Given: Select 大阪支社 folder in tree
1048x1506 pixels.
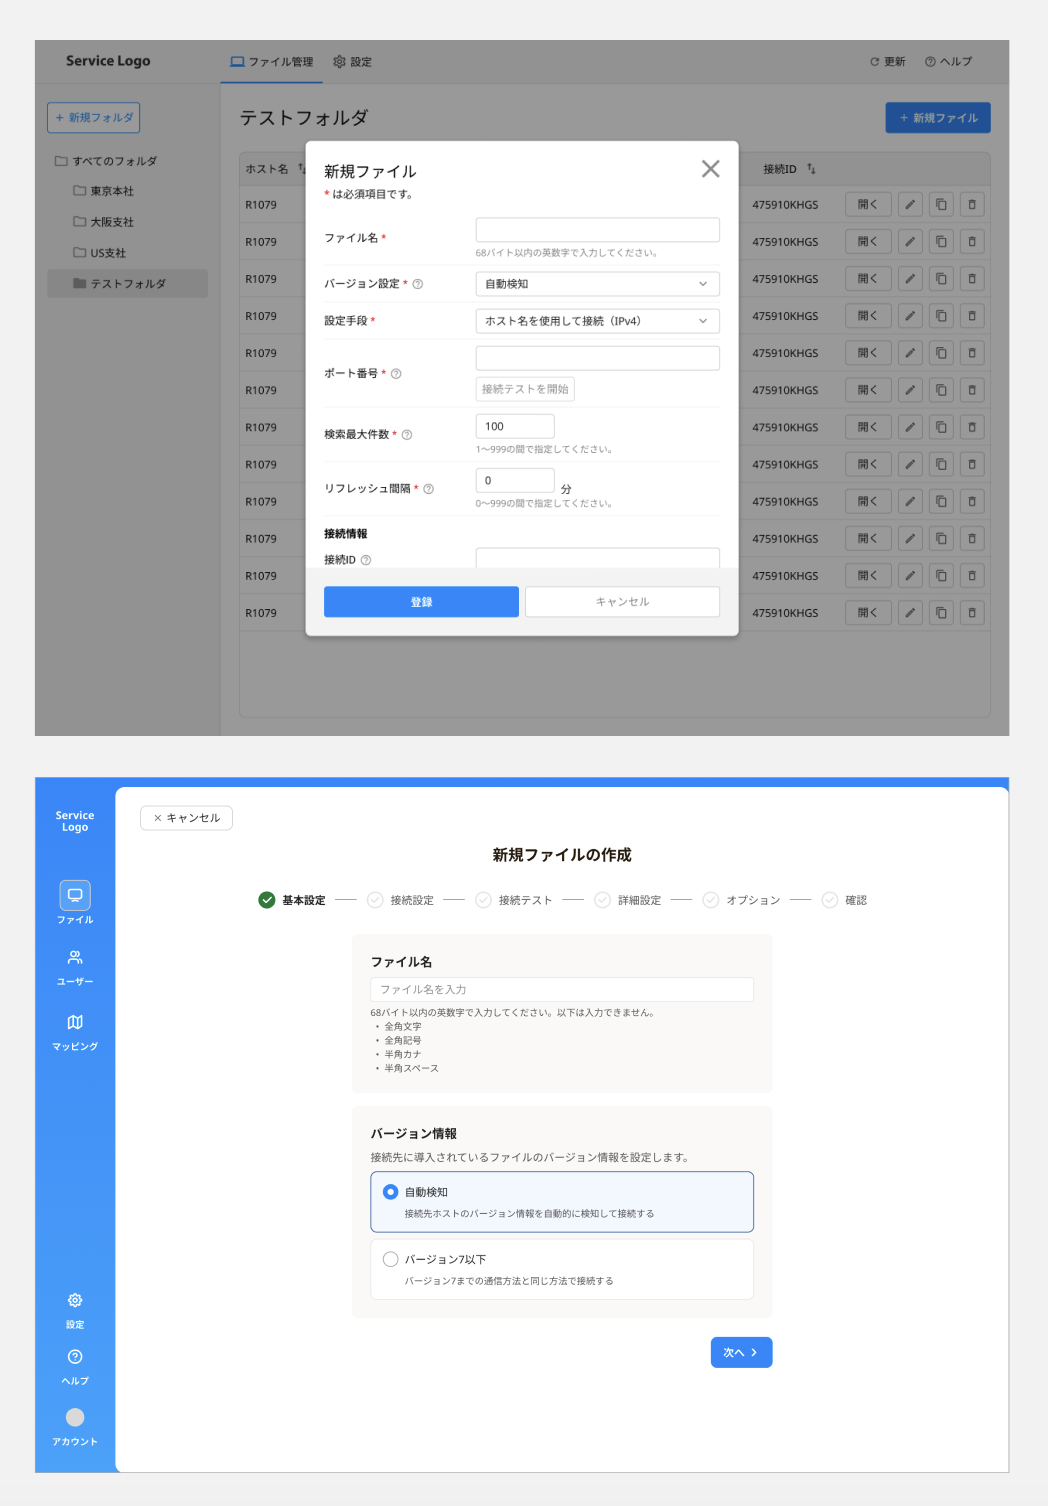Looking at the screenshot, I should pos(104,222).
